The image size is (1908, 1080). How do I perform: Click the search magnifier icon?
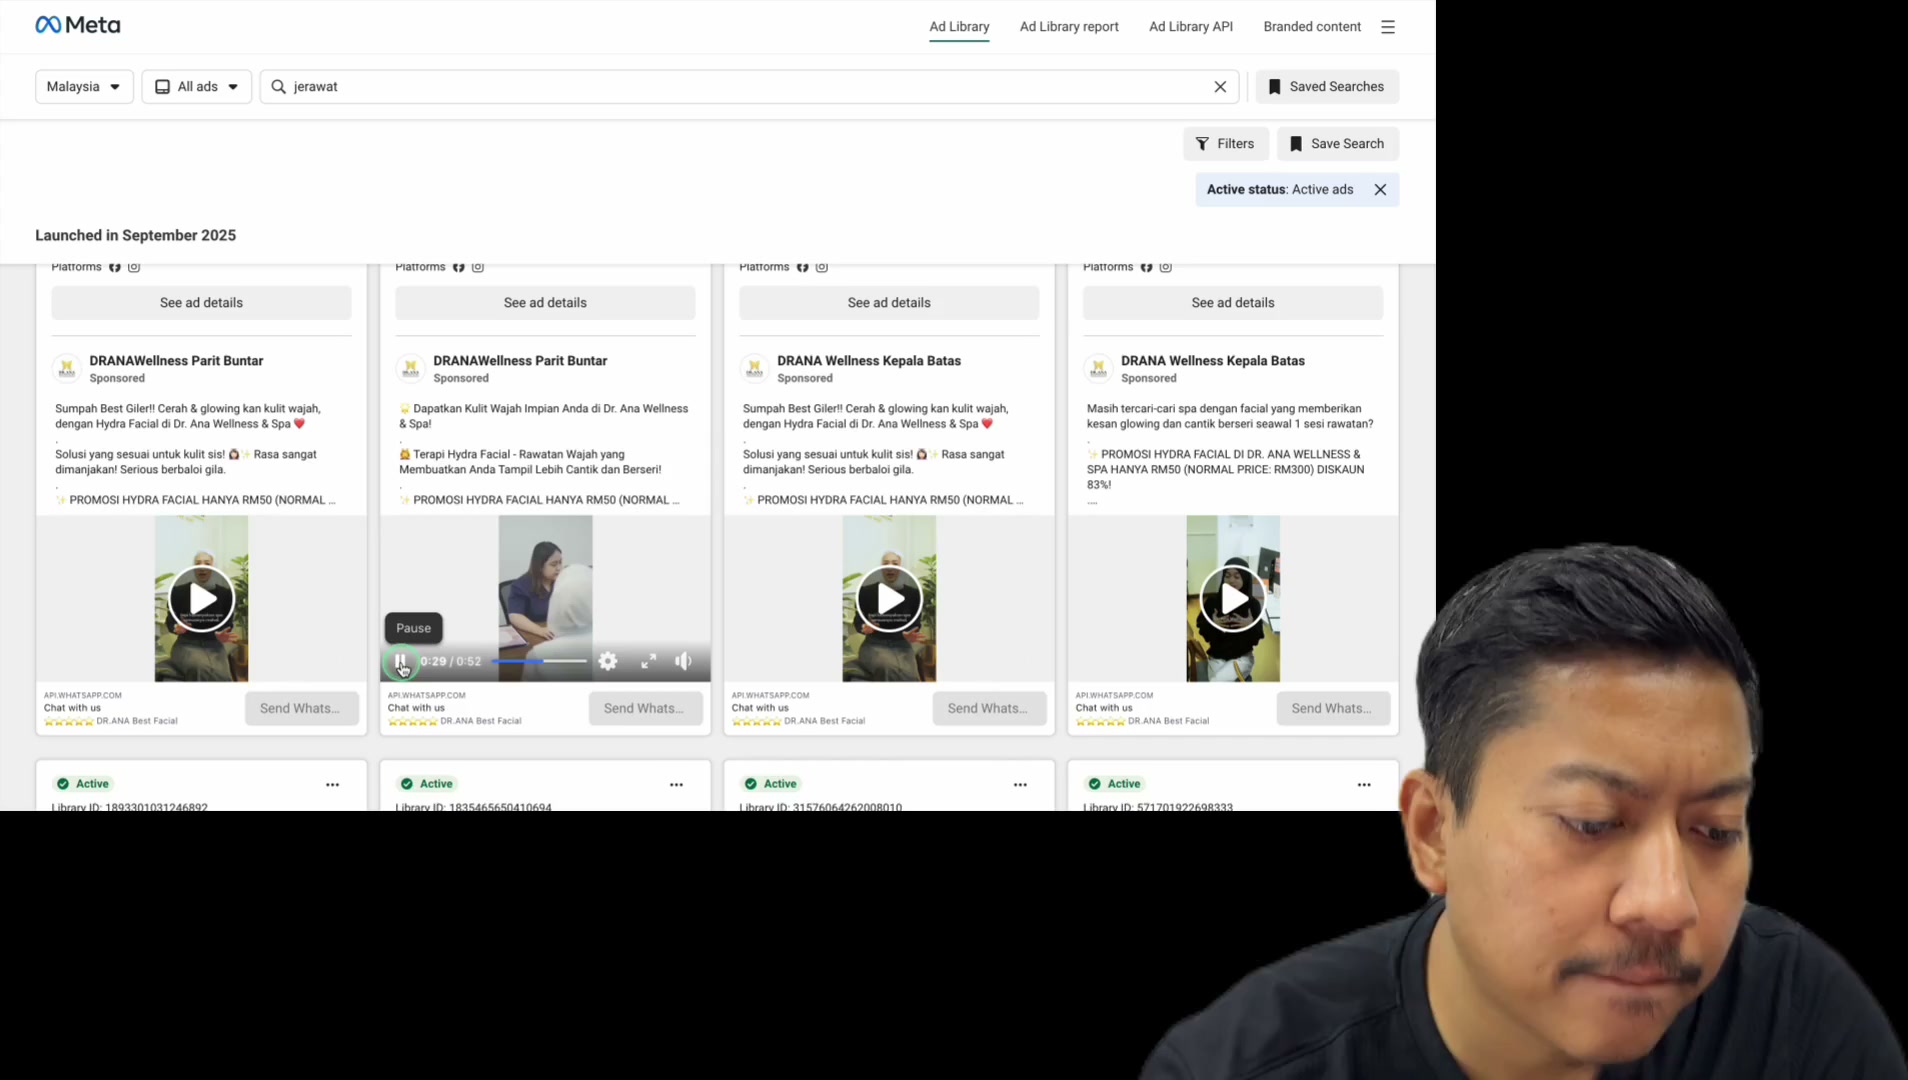tap(279, 87)
